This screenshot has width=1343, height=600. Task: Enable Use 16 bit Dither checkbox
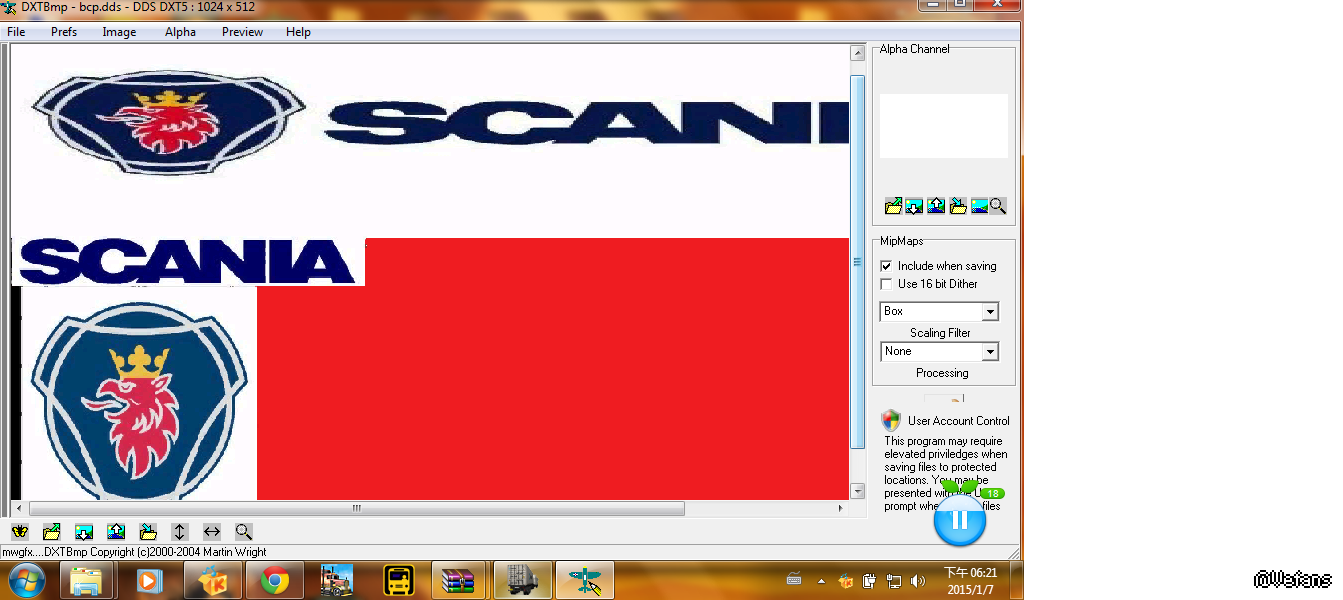pyautogui.click(x=886, y=284)
